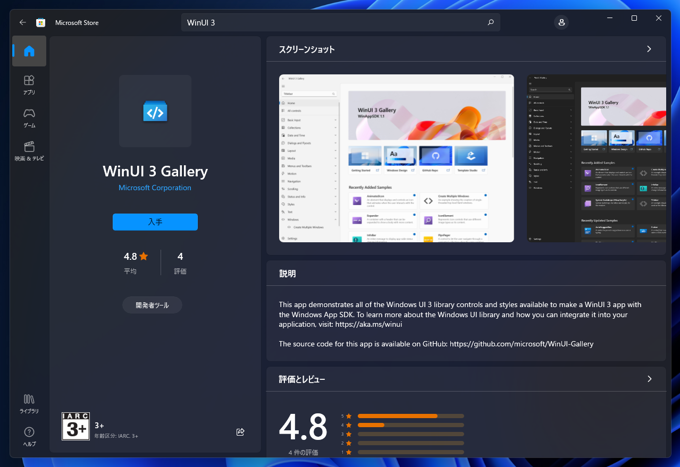The height and width of the screenshot is (467, 680).
Task: Click the 入手 (Get) button
Action: pos(155,222)
